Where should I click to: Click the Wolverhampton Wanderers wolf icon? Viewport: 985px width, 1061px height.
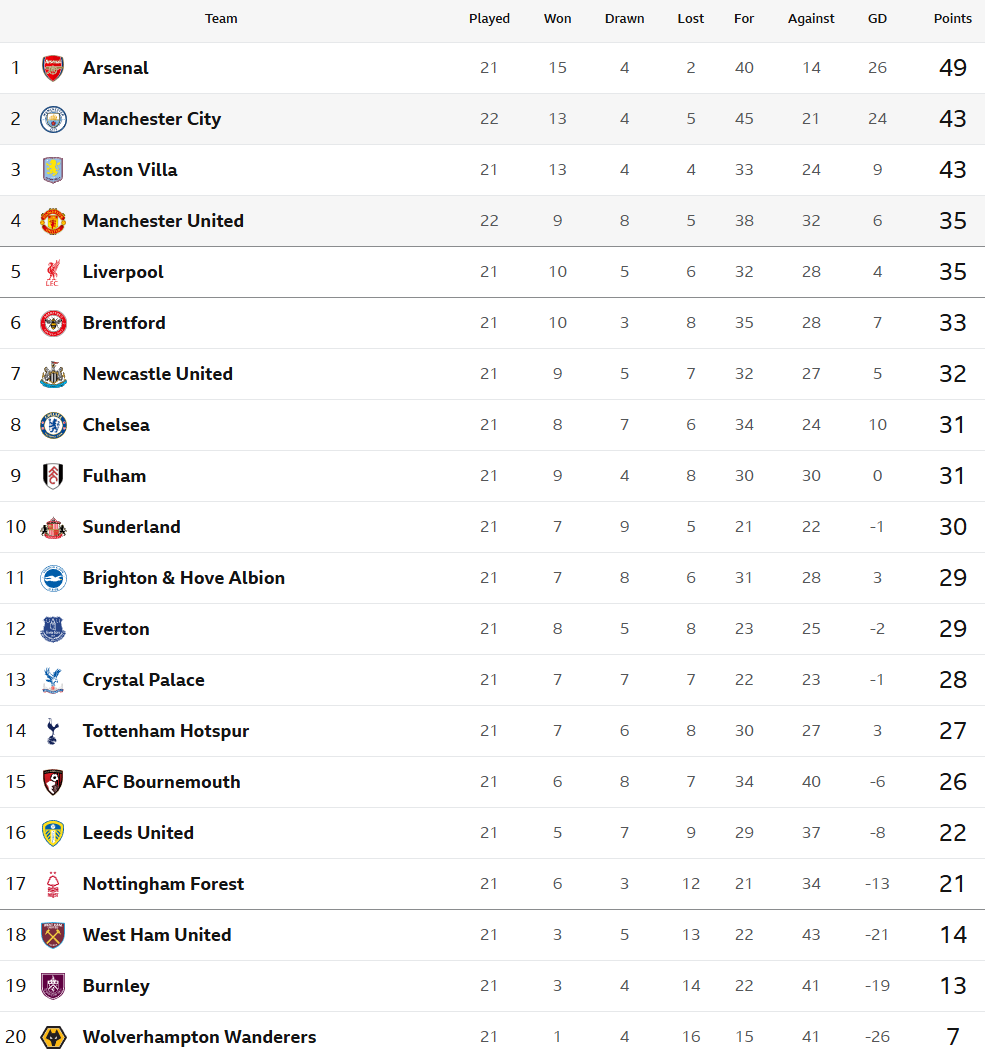click(x=53, y=1037)
